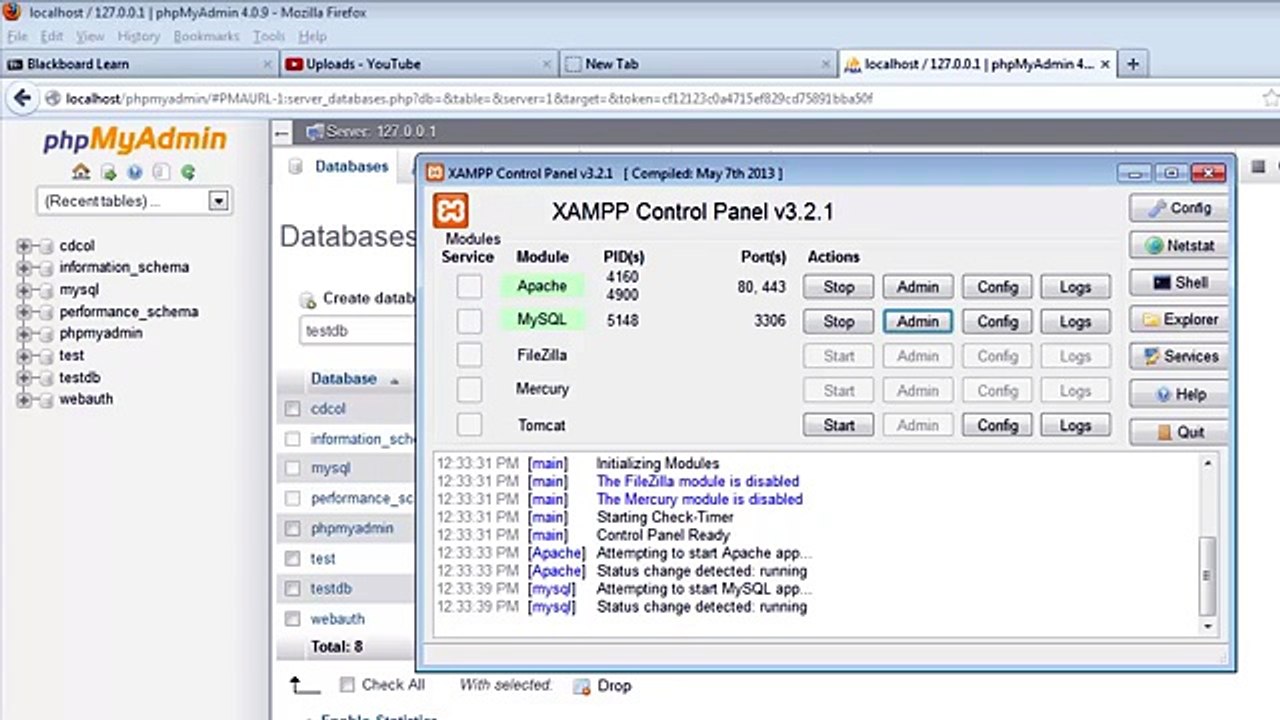This screenshot has width=1280, height=720.
Task: Expand the information_schema tree node
Action: click(x=24, y=268)
